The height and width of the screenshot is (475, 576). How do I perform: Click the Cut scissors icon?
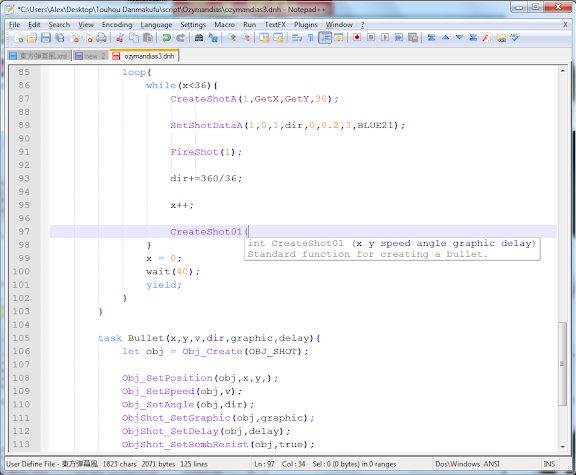(120, 37)
